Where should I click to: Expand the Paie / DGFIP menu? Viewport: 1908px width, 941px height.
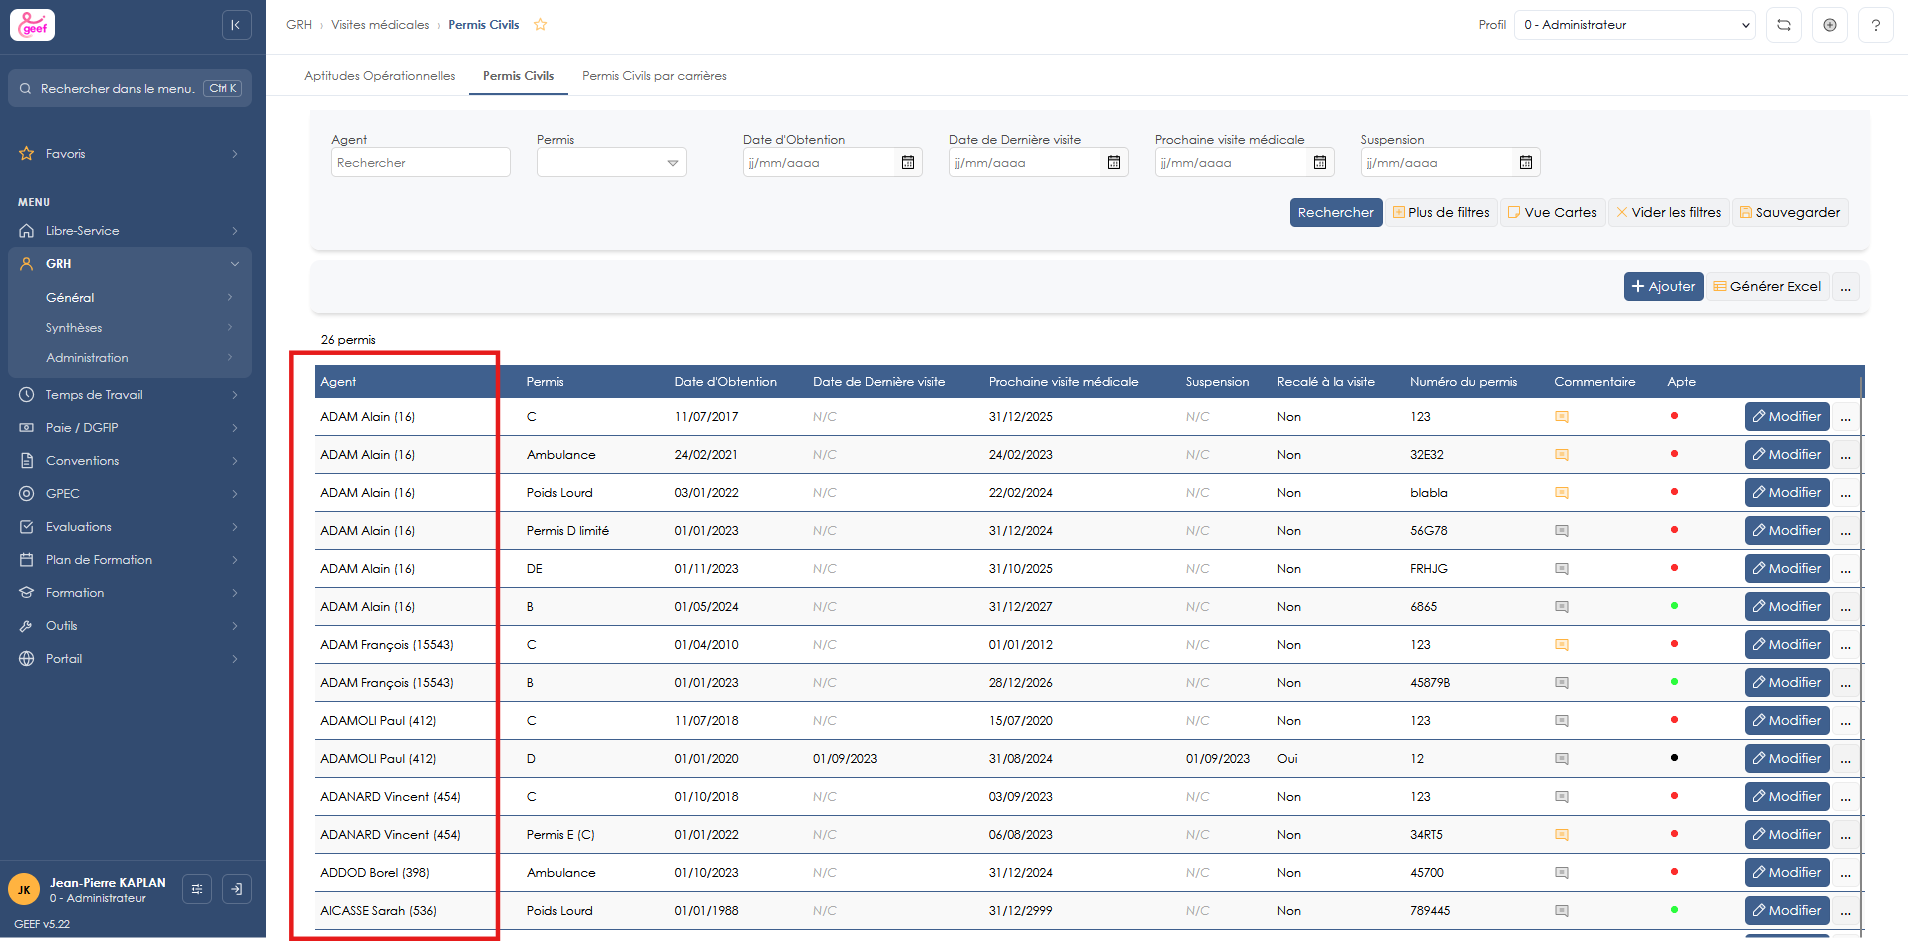[130, 428]
